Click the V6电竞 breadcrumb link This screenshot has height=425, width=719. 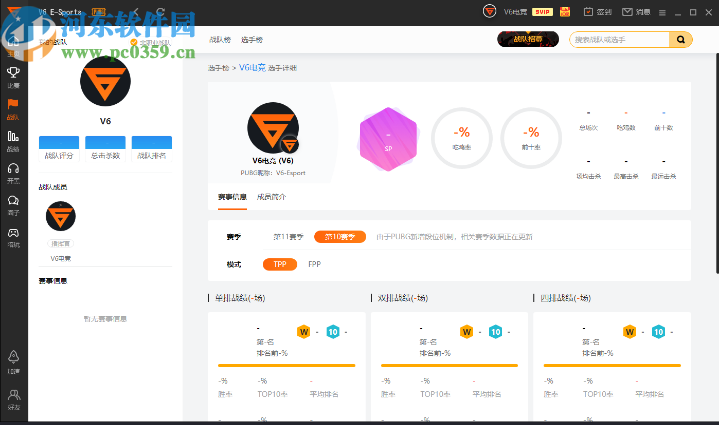(252, 67)
